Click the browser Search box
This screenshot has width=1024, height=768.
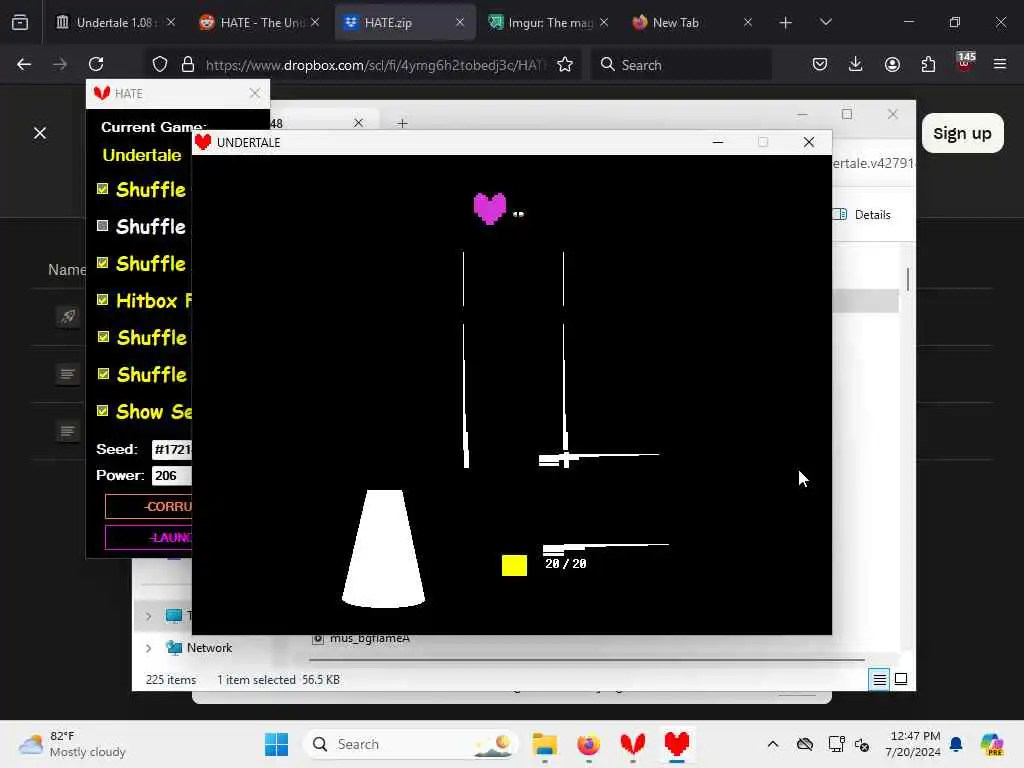point(681,64)
